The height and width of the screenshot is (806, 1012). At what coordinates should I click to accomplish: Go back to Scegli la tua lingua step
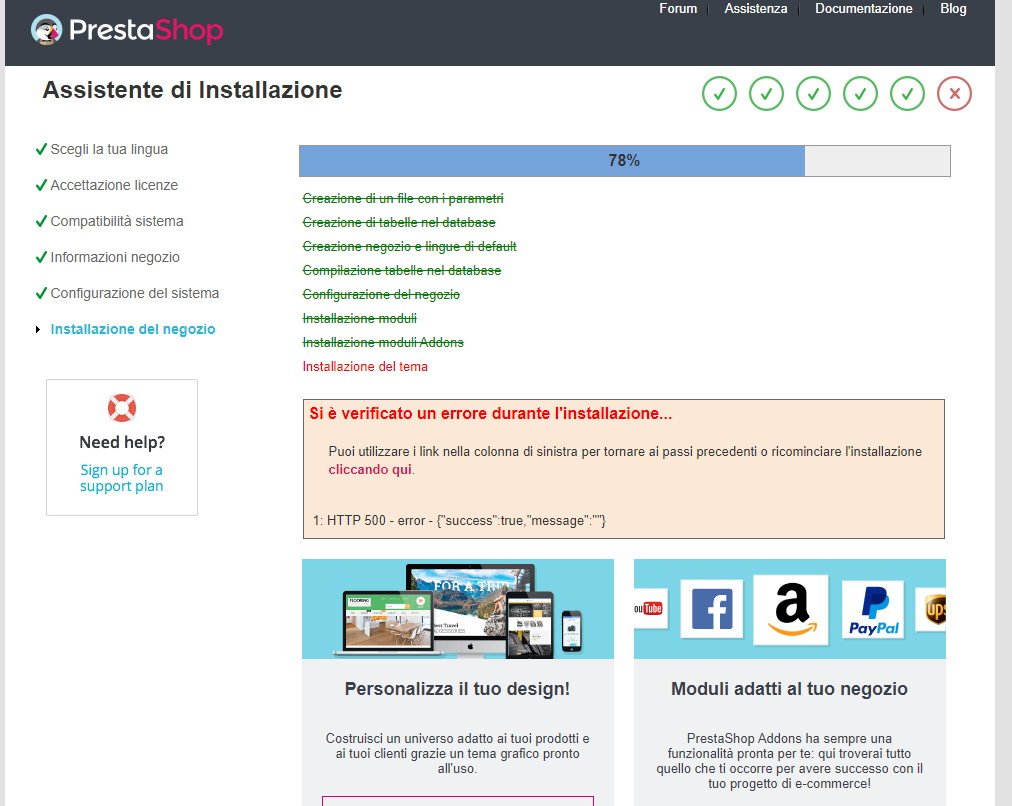coord(109,149)
